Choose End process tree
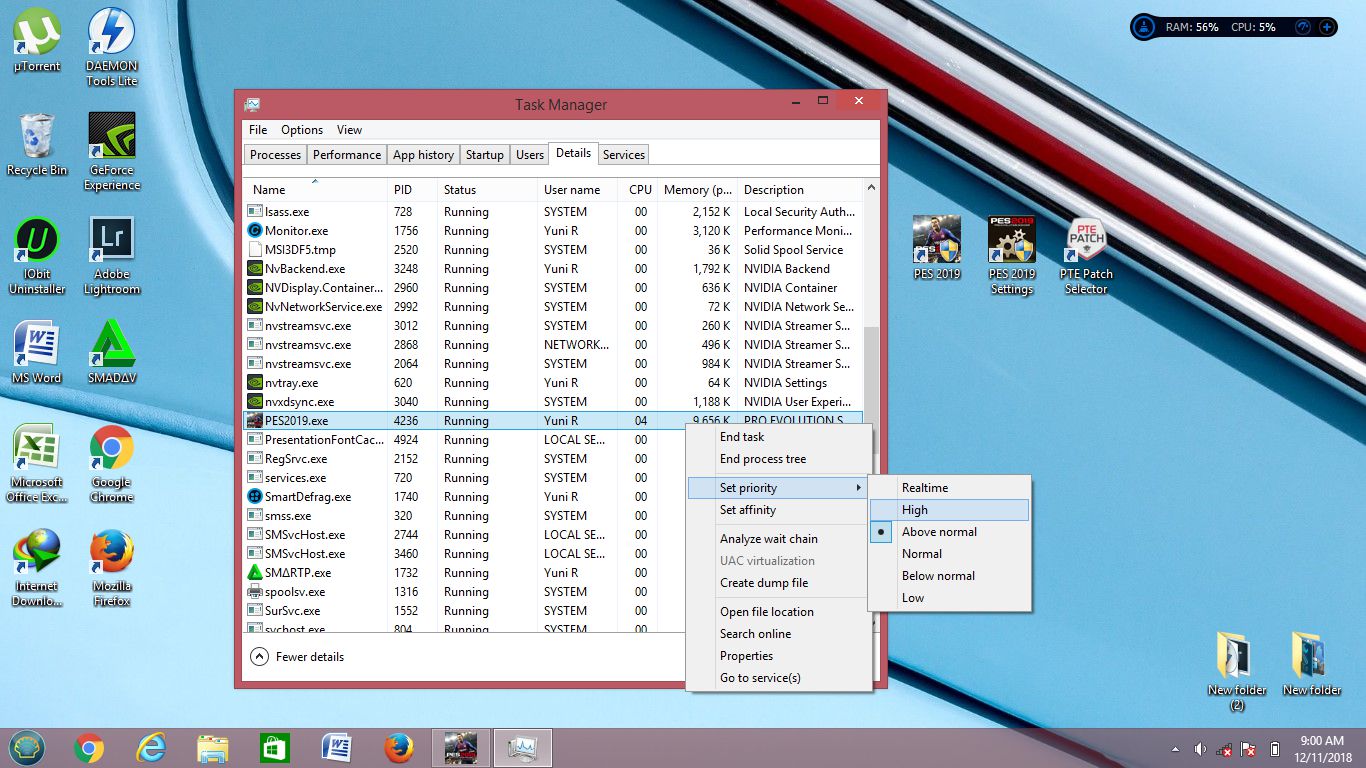Image resolution: width=1366 pixels, height=768 pixels. coord(778,459)
